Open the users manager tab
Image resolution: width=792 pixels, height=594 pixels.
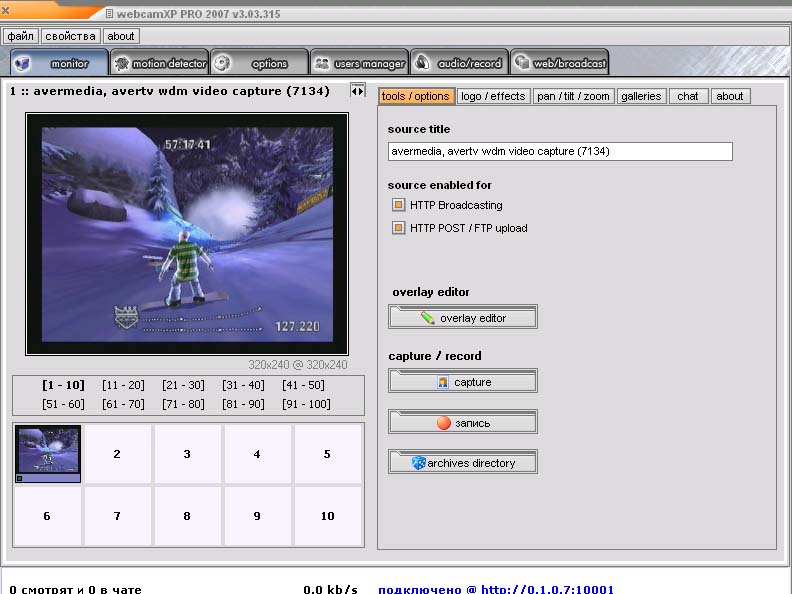[x=359, y=62]
